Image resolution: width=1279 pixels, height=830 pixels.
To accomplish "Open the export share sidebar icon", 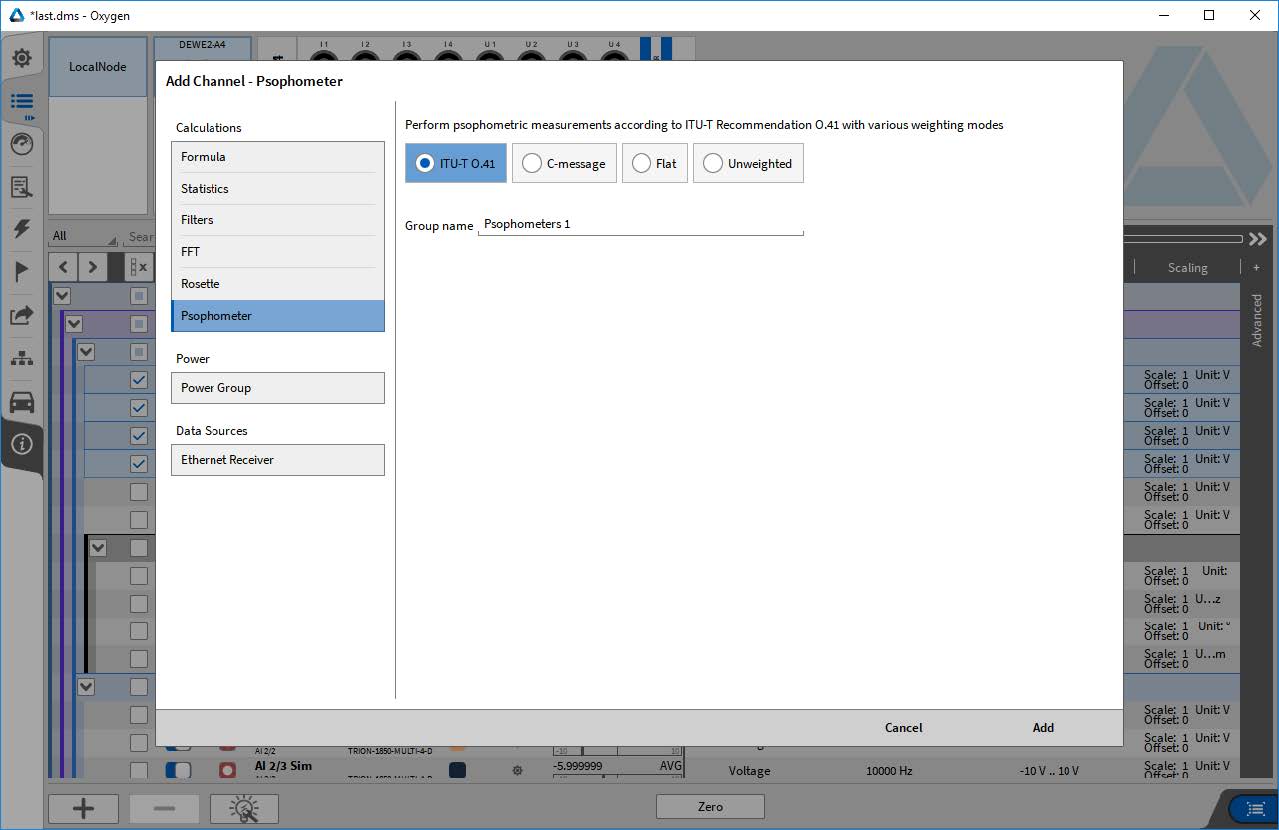I will pos(22,315).
